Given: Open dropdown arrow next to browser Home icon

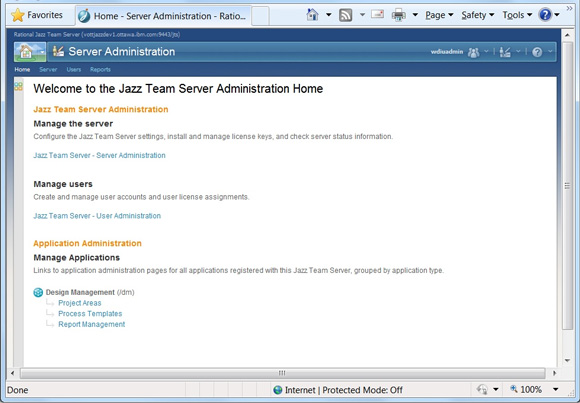Looking at the screenshot, I should pyautogui.click(x=328, y=15).
